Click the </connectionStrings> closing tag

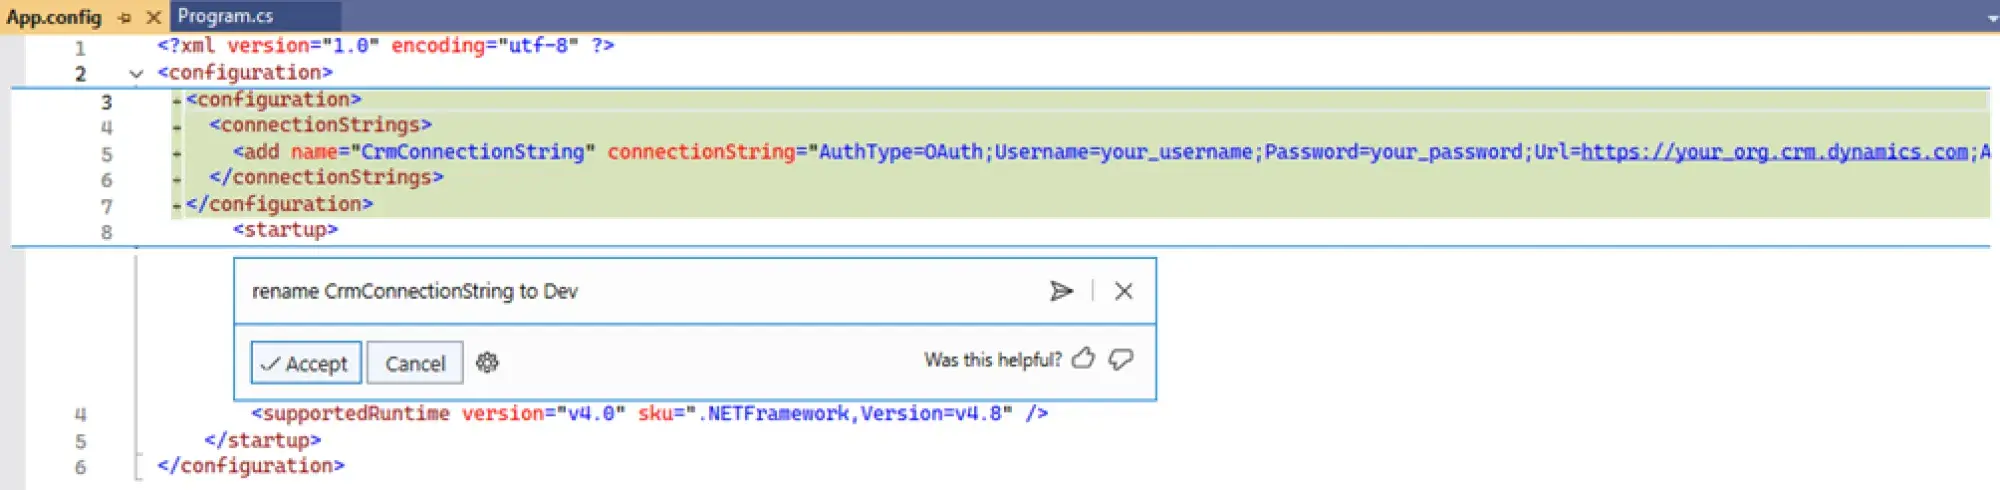pos(326,178)
